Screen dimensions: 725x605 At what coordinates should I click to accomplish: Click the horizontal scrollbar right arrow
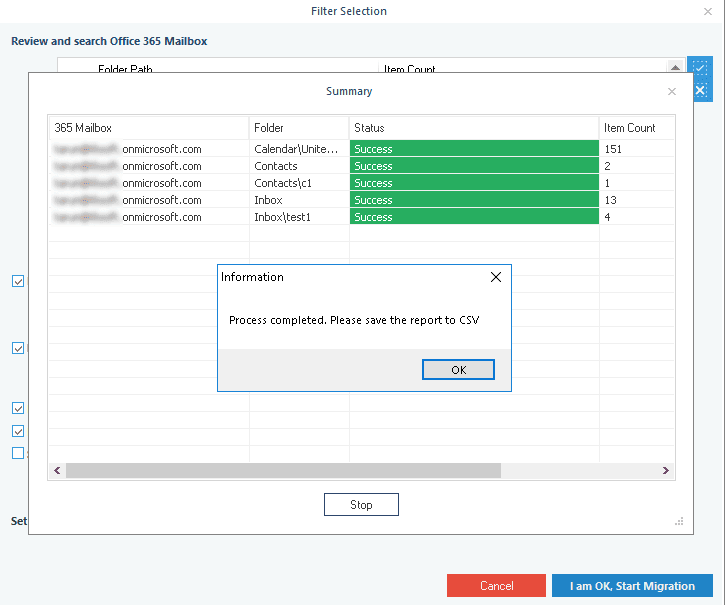pos(666,470)
